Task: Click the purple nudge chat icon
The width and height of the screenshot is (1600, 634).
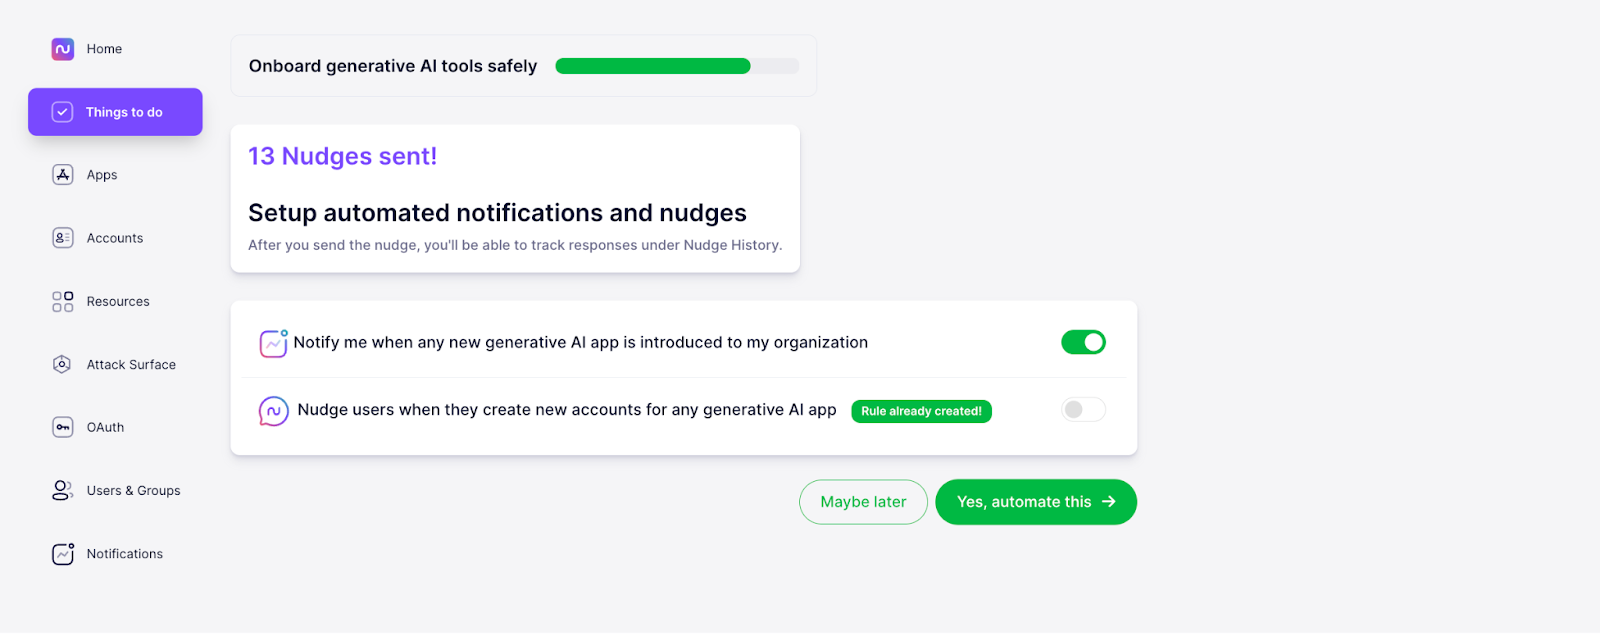Action: pos(271,410)
